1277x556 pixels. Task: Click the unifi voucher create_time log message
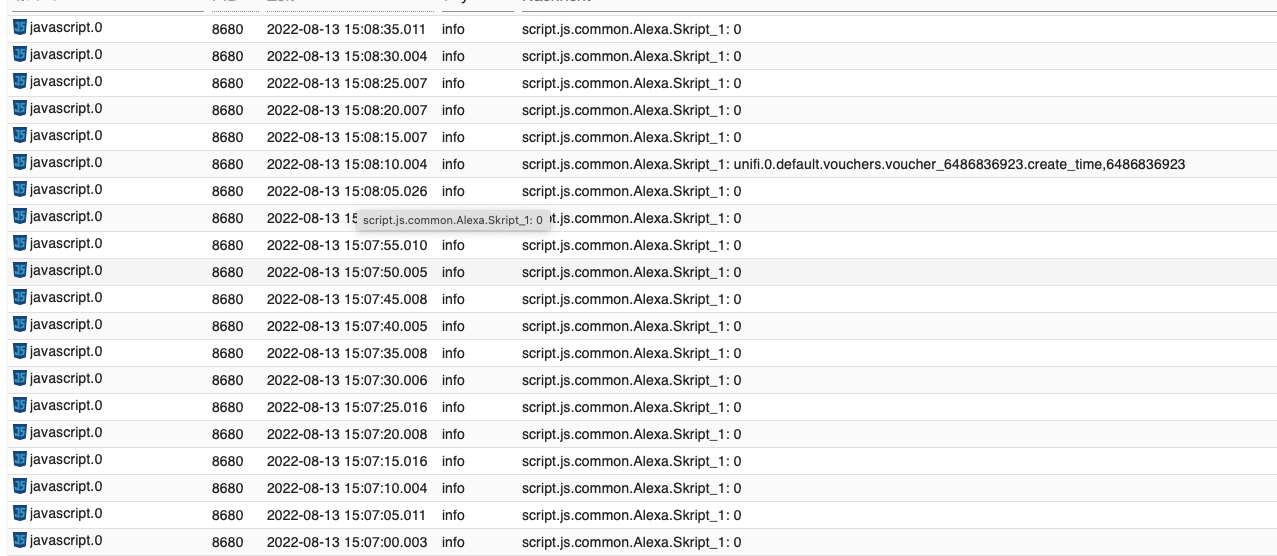[853, 164]
